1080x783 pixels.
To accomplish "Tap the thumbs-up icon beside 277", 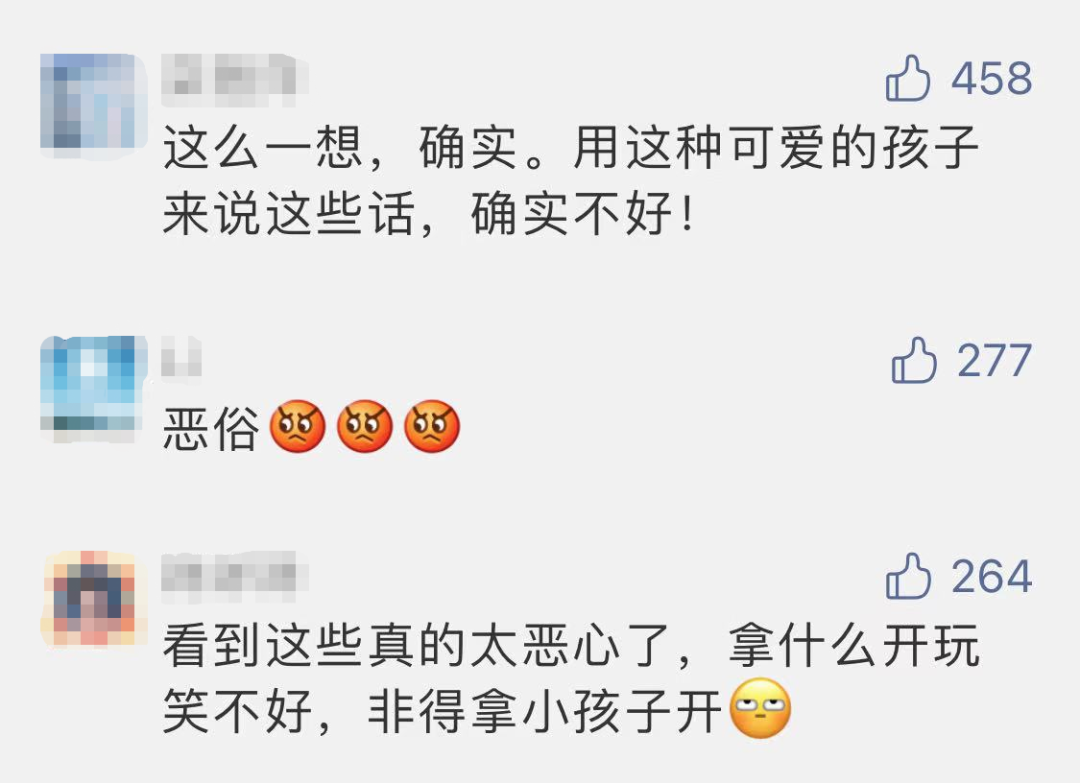I will coord(914,359).
